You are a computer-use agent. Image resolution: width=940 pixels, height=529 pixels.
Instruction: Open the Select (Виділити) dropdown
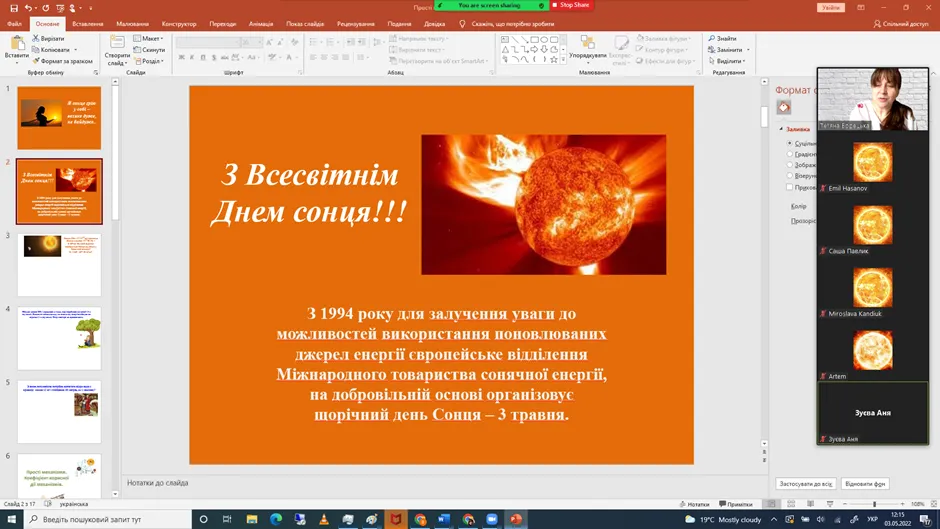coord(727,61)
